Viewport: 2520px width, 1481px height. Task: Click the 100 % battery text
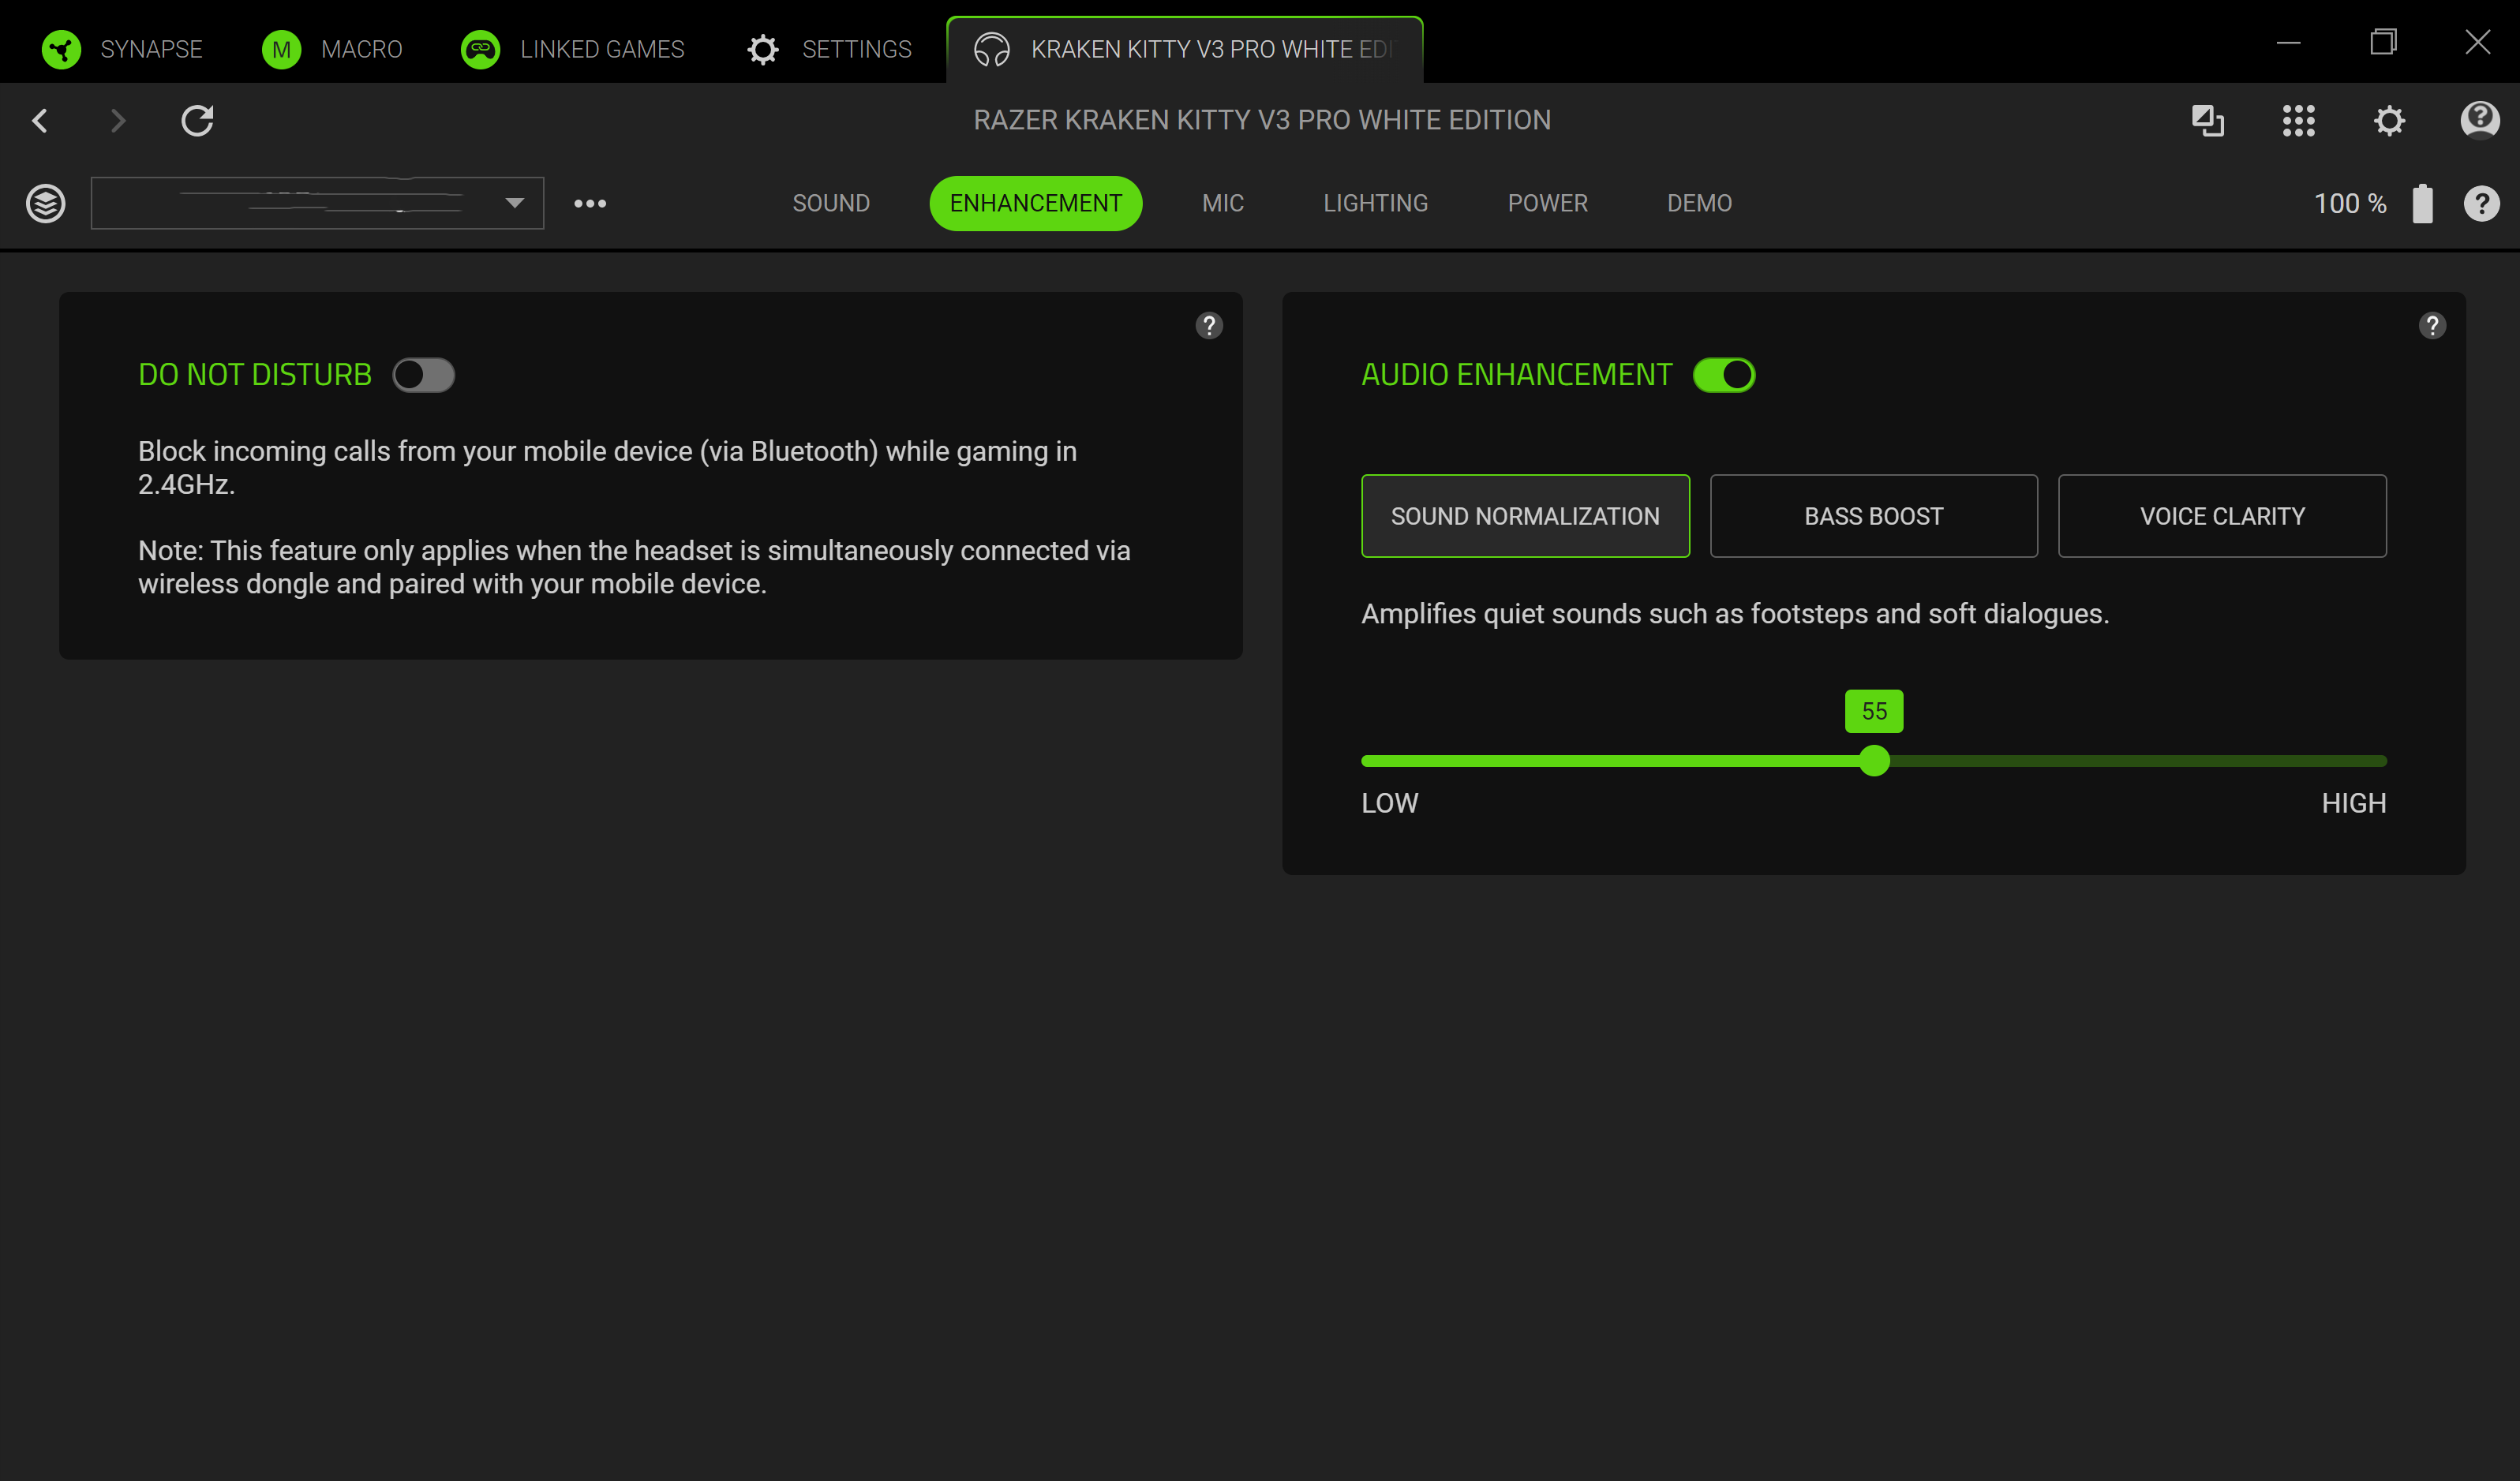pyautogui.click(x=2350, y=203)
